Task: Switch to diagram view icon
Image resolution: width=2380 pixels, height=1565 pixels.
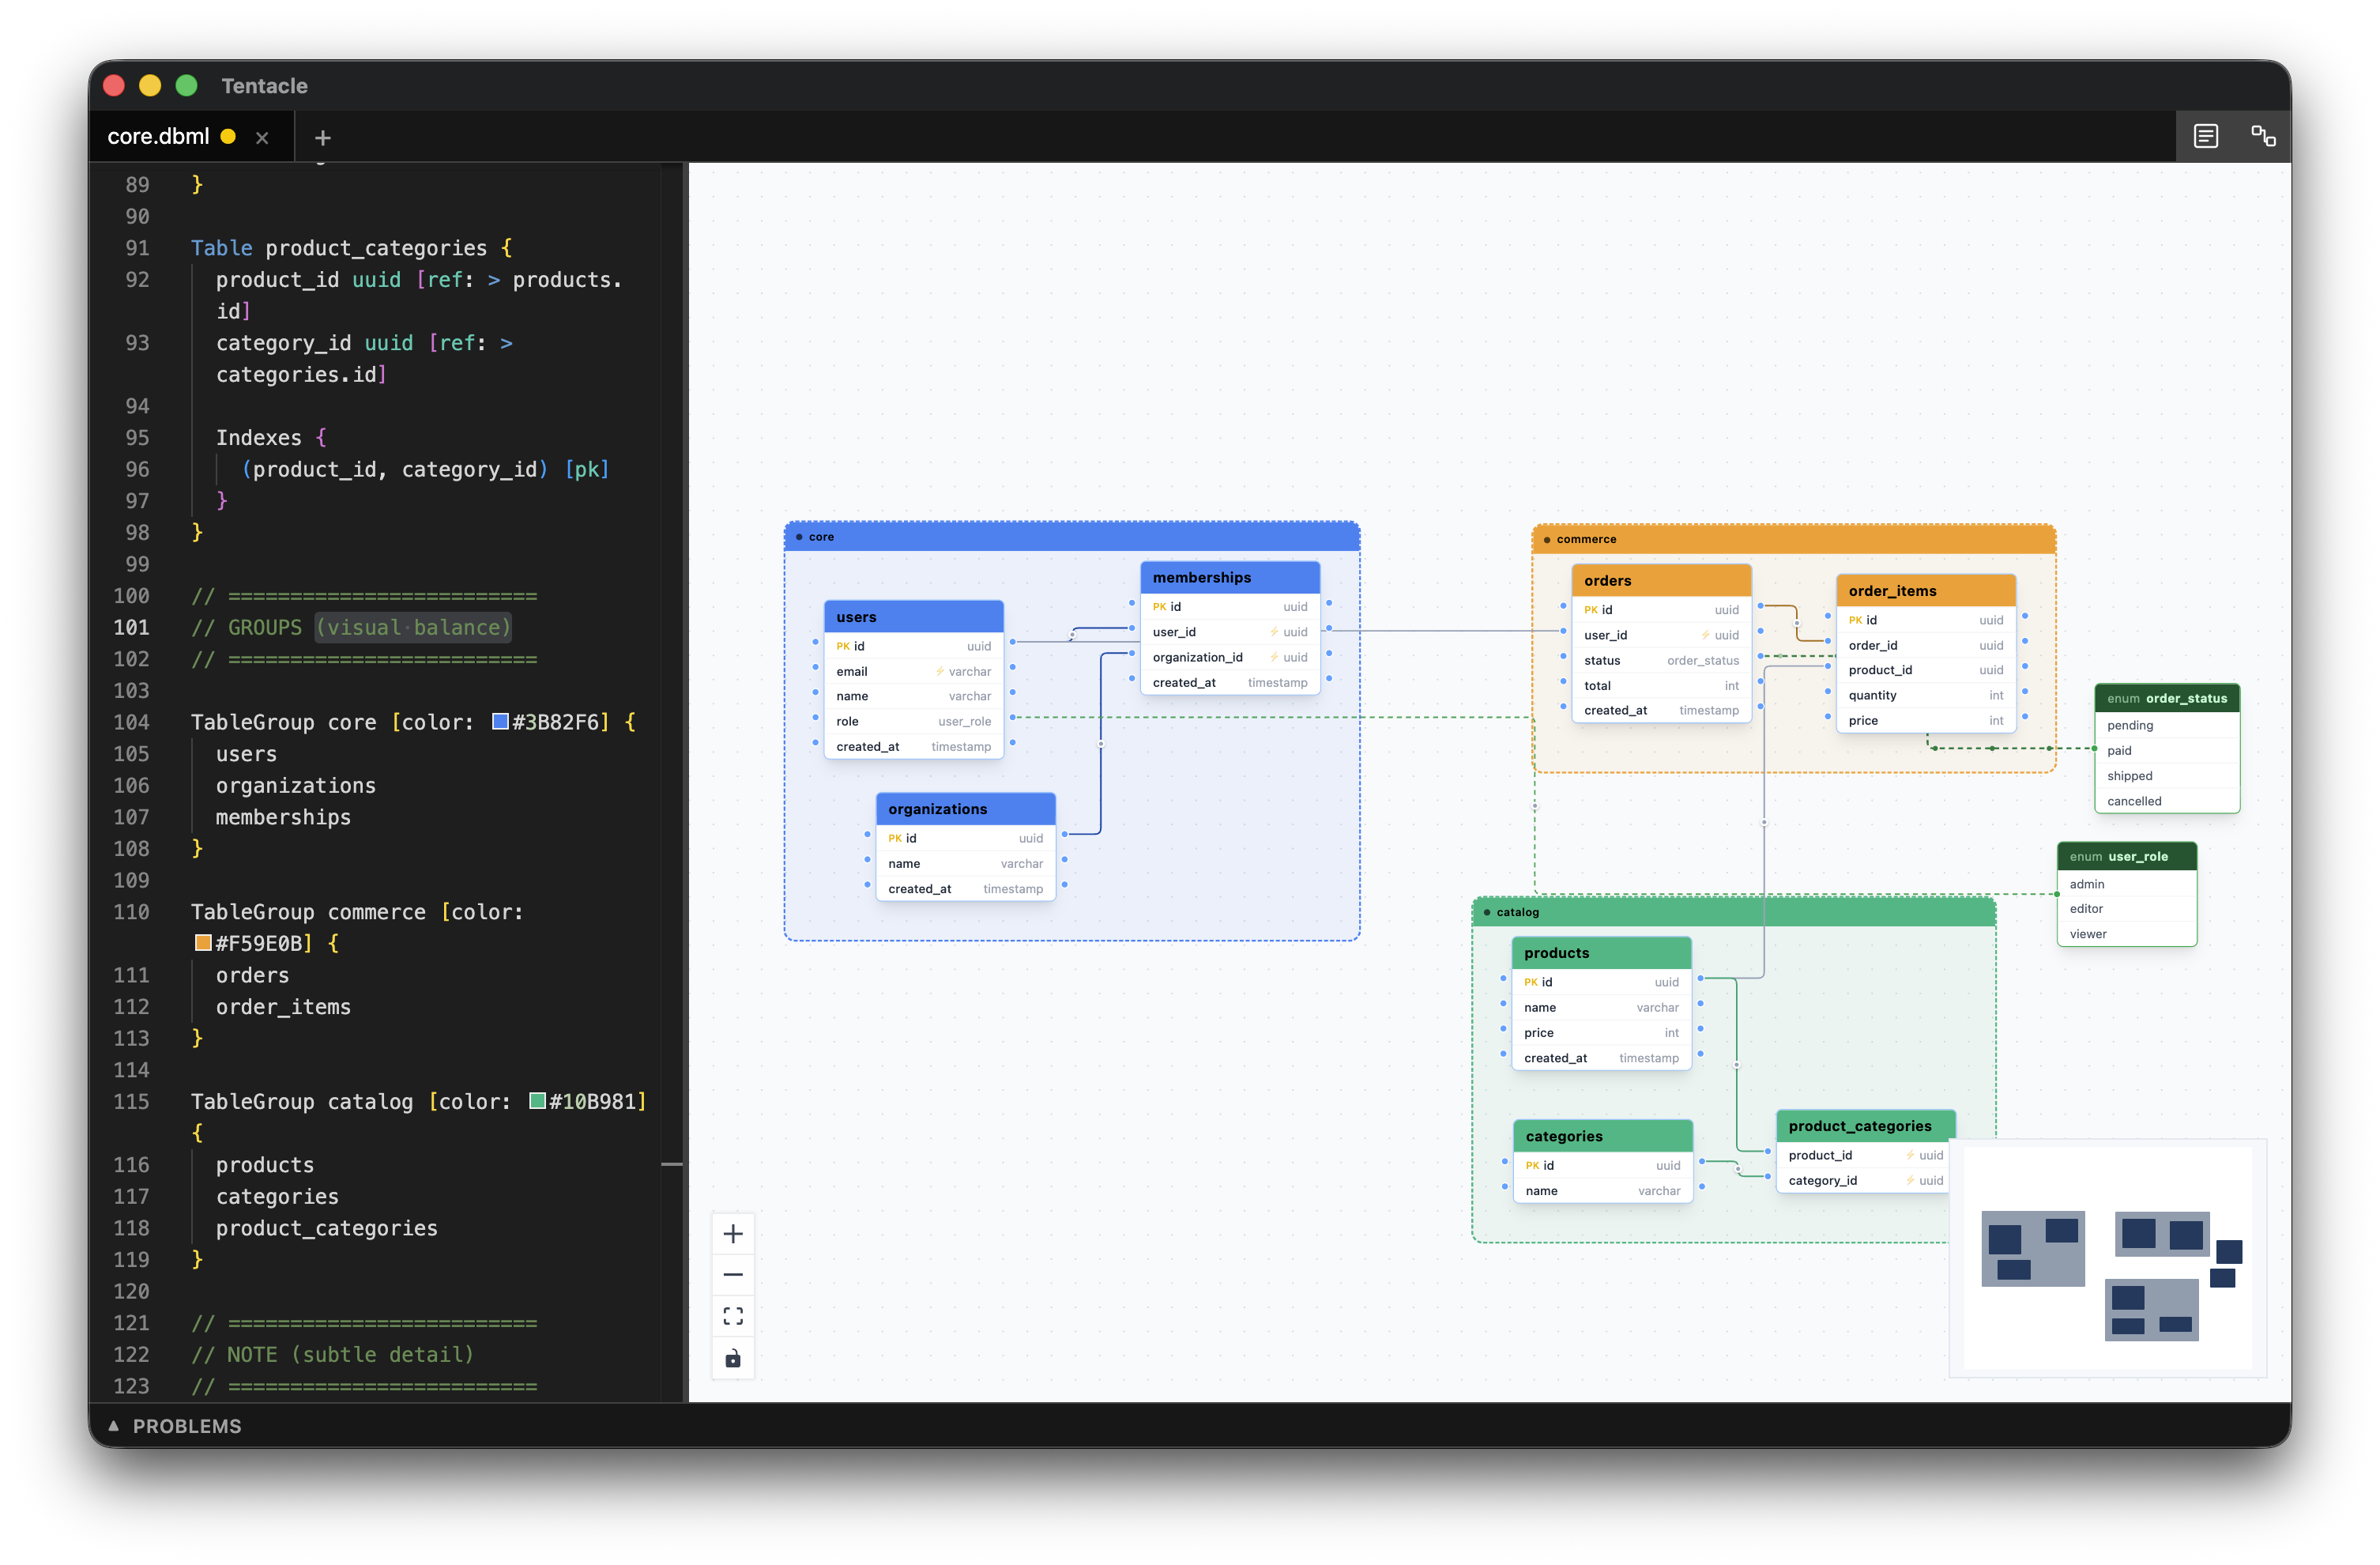Action: pos(2263,136)
